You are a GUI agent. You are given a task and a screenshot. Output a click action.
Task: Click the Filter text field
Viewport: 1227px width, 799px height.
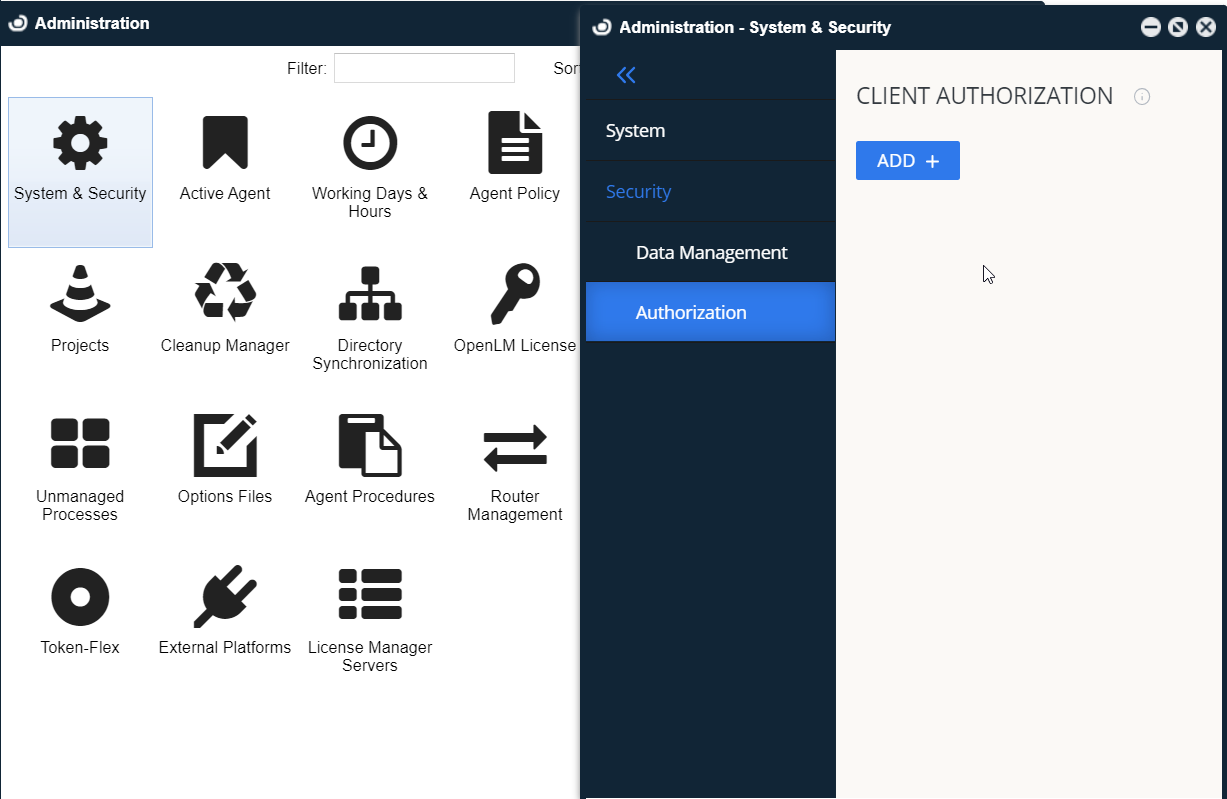coord(424,68)
